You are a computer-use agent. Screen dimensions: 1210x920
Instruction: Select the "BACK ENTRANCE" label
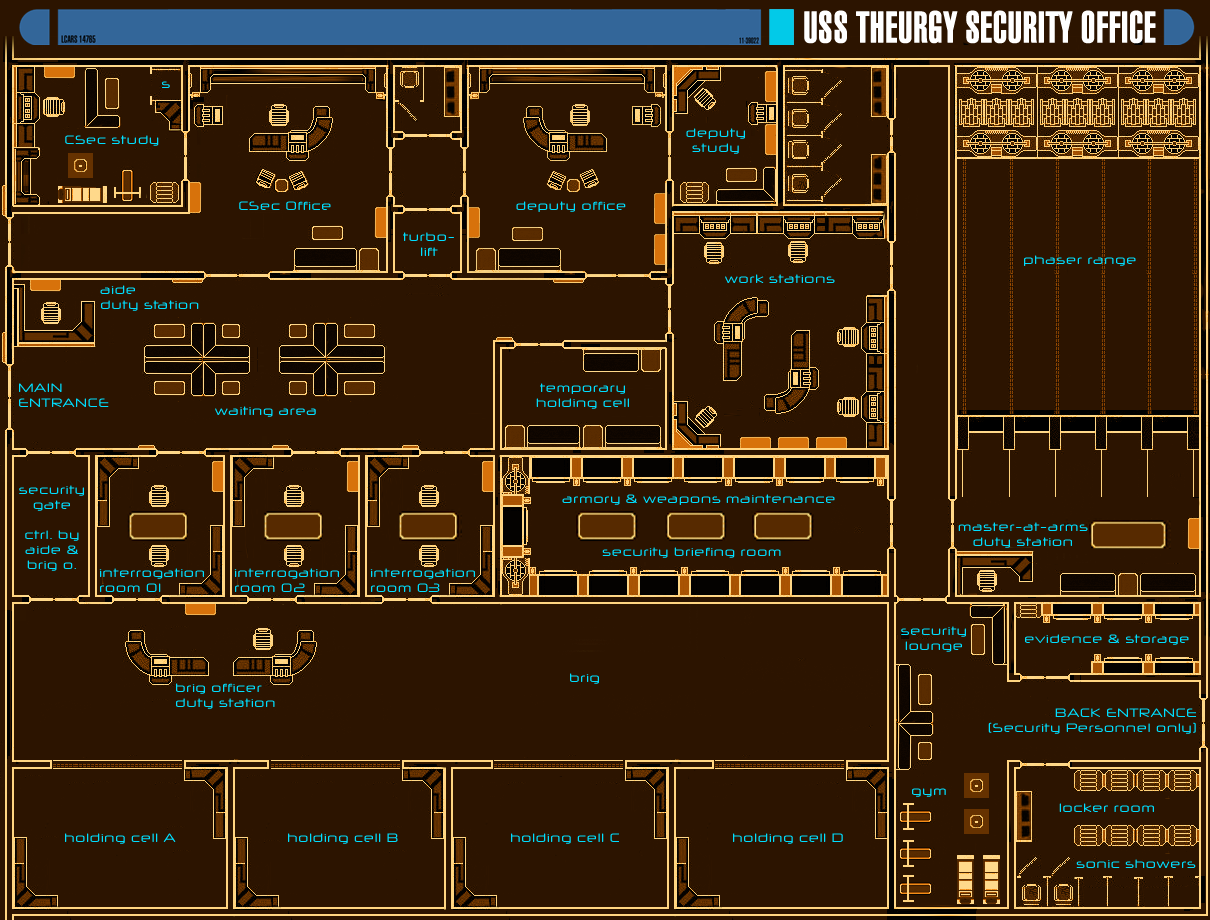(1125, 713)
